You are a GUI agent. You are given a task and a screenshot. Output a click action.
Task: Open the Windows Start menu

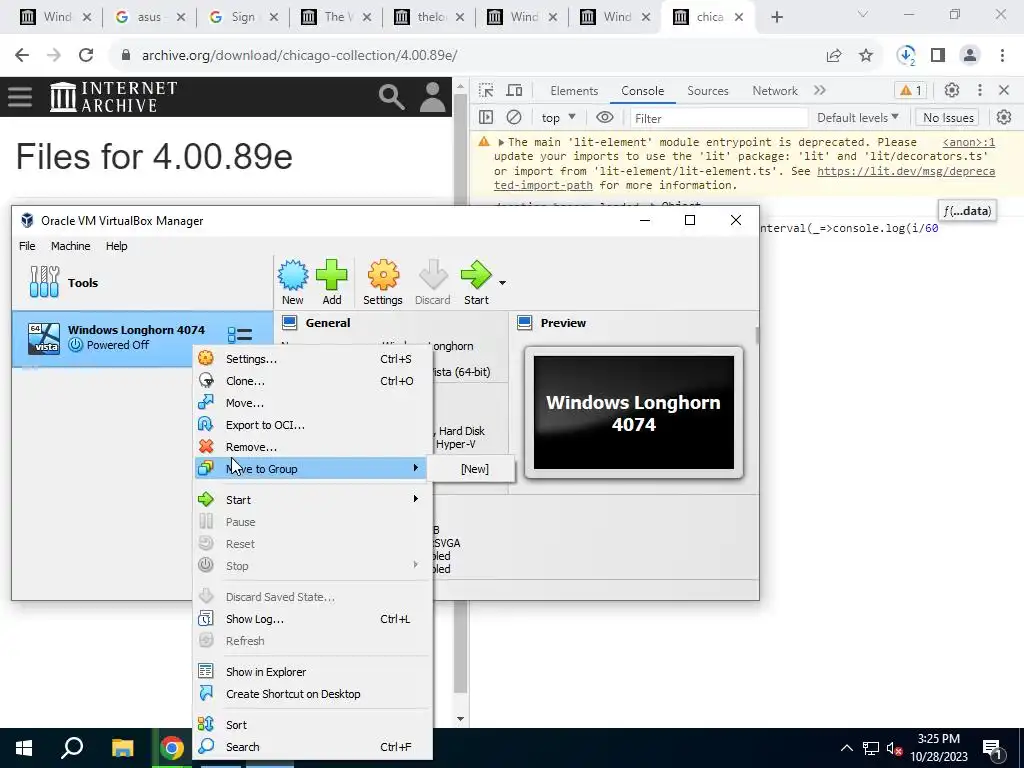tap(24, 748)
